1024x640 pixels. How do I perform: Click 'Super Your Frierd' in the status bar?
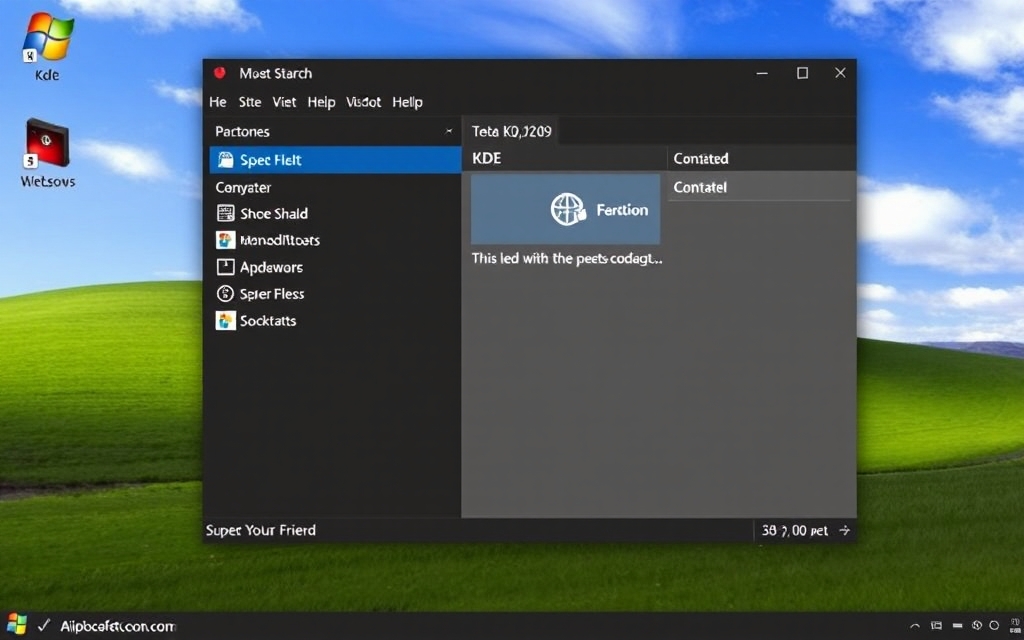point(261,530)
